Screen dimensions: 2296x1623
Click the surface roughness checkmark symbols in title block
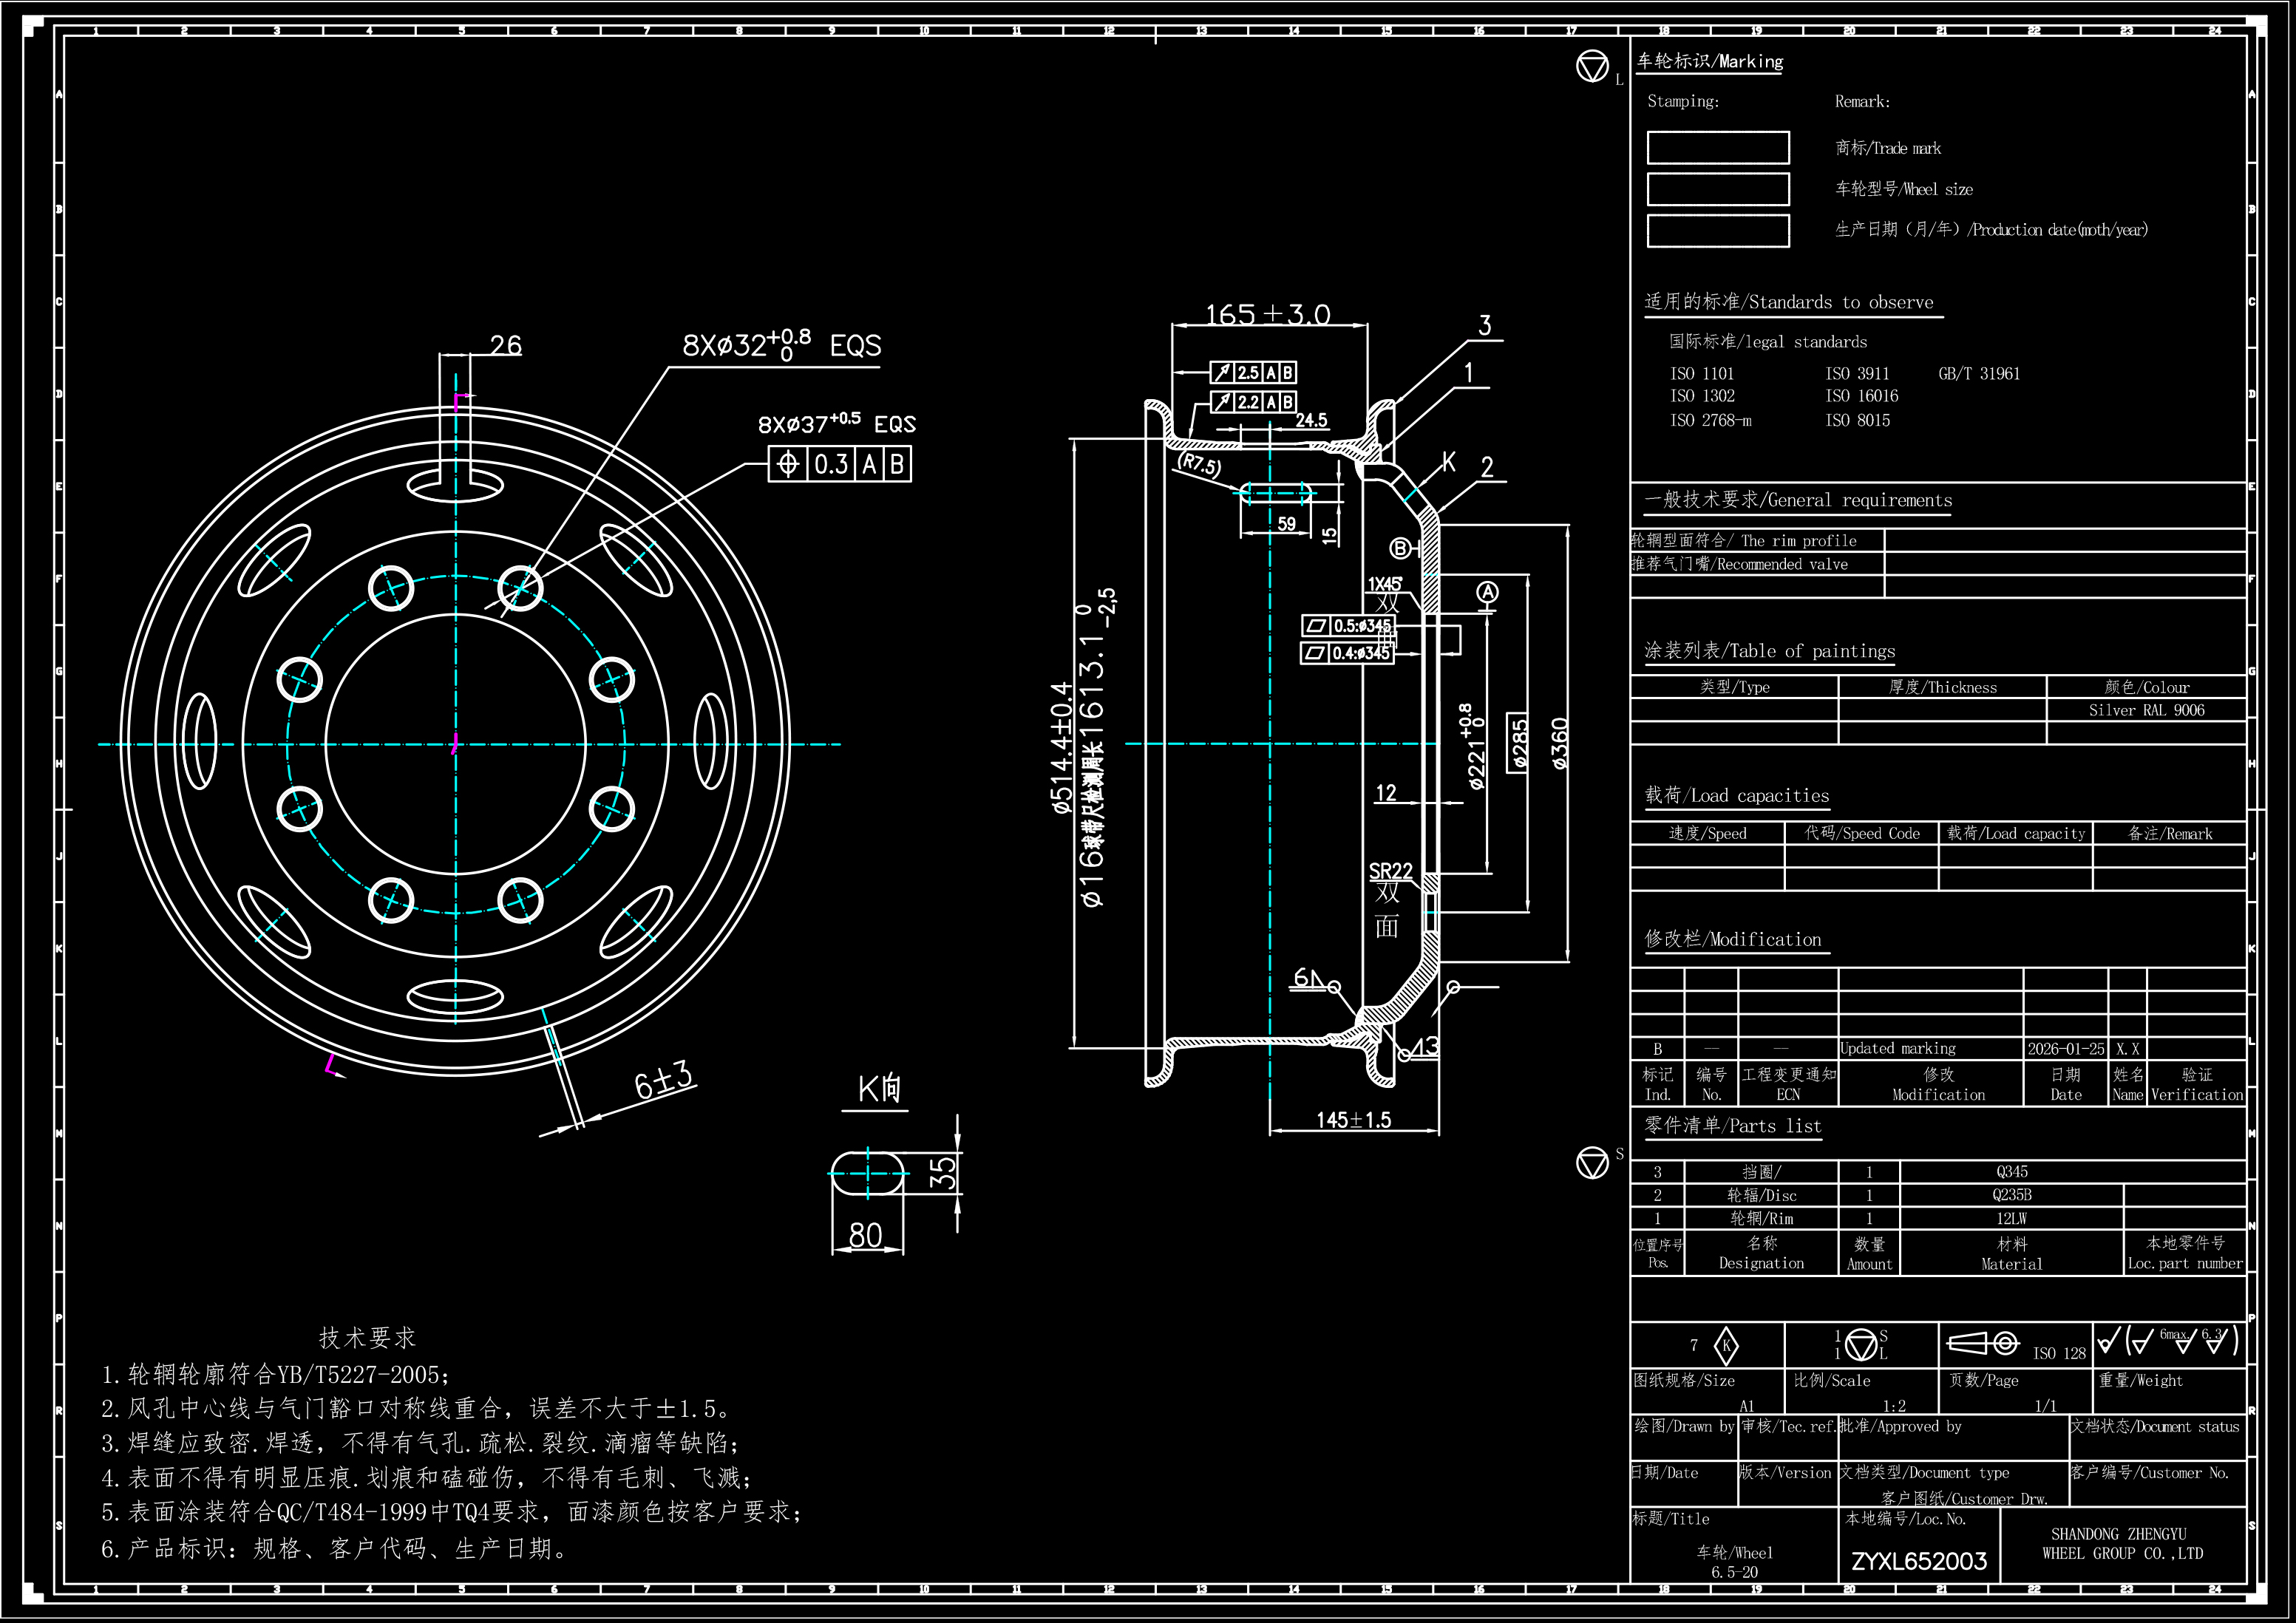coord(2167,1341)
